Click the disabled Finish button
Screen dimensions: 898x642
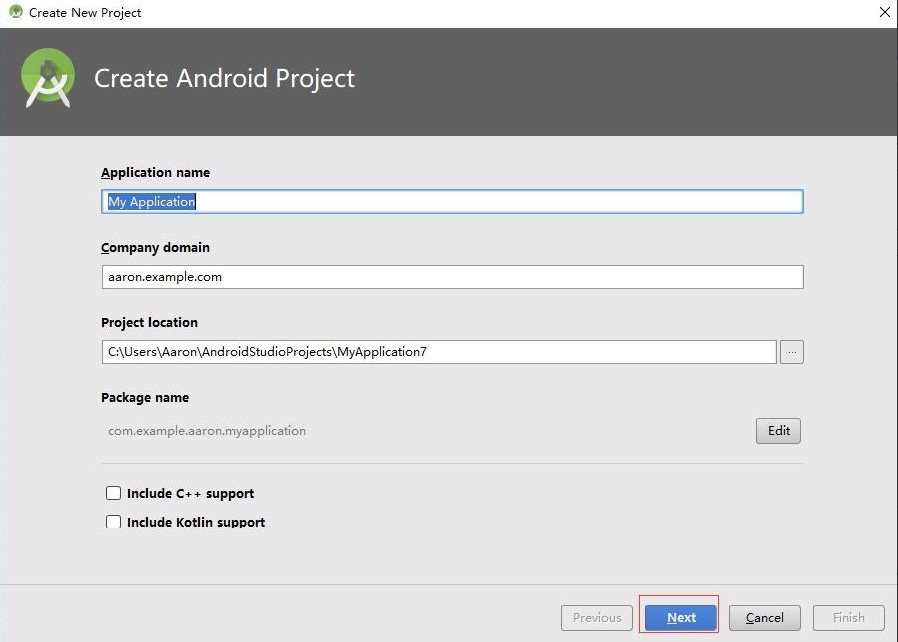[849, 617]
